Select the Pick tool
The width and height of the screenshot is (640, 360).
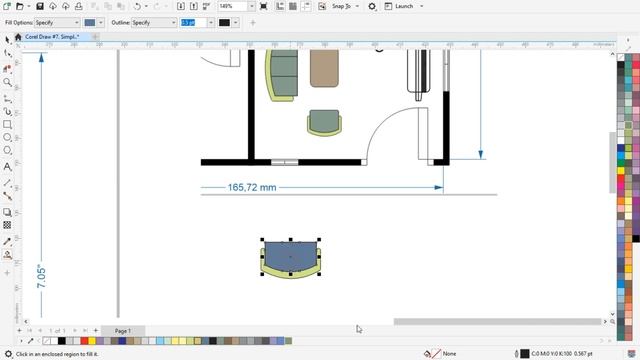[7, 40]
